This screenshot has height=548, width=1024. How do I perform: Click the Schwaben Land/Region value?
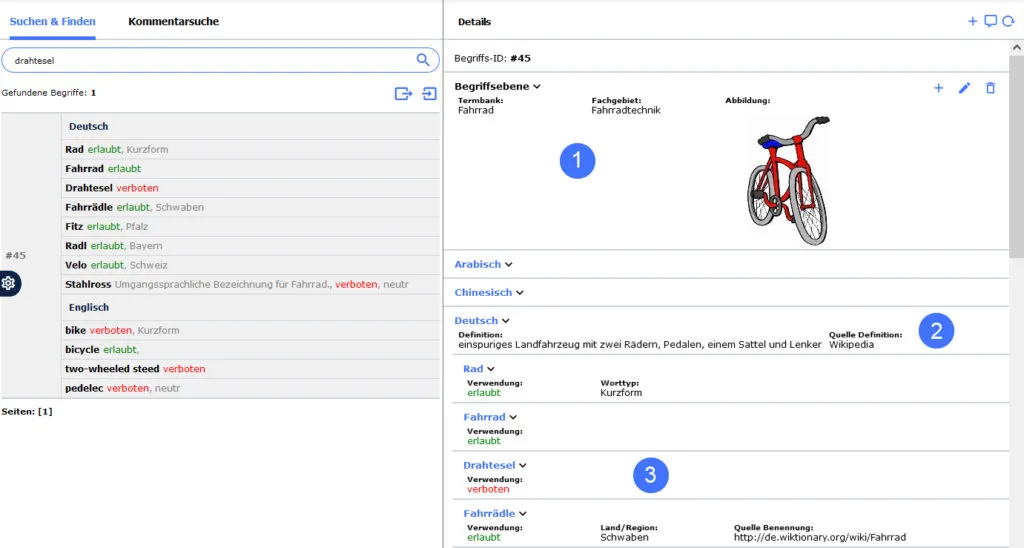[624, 538]
